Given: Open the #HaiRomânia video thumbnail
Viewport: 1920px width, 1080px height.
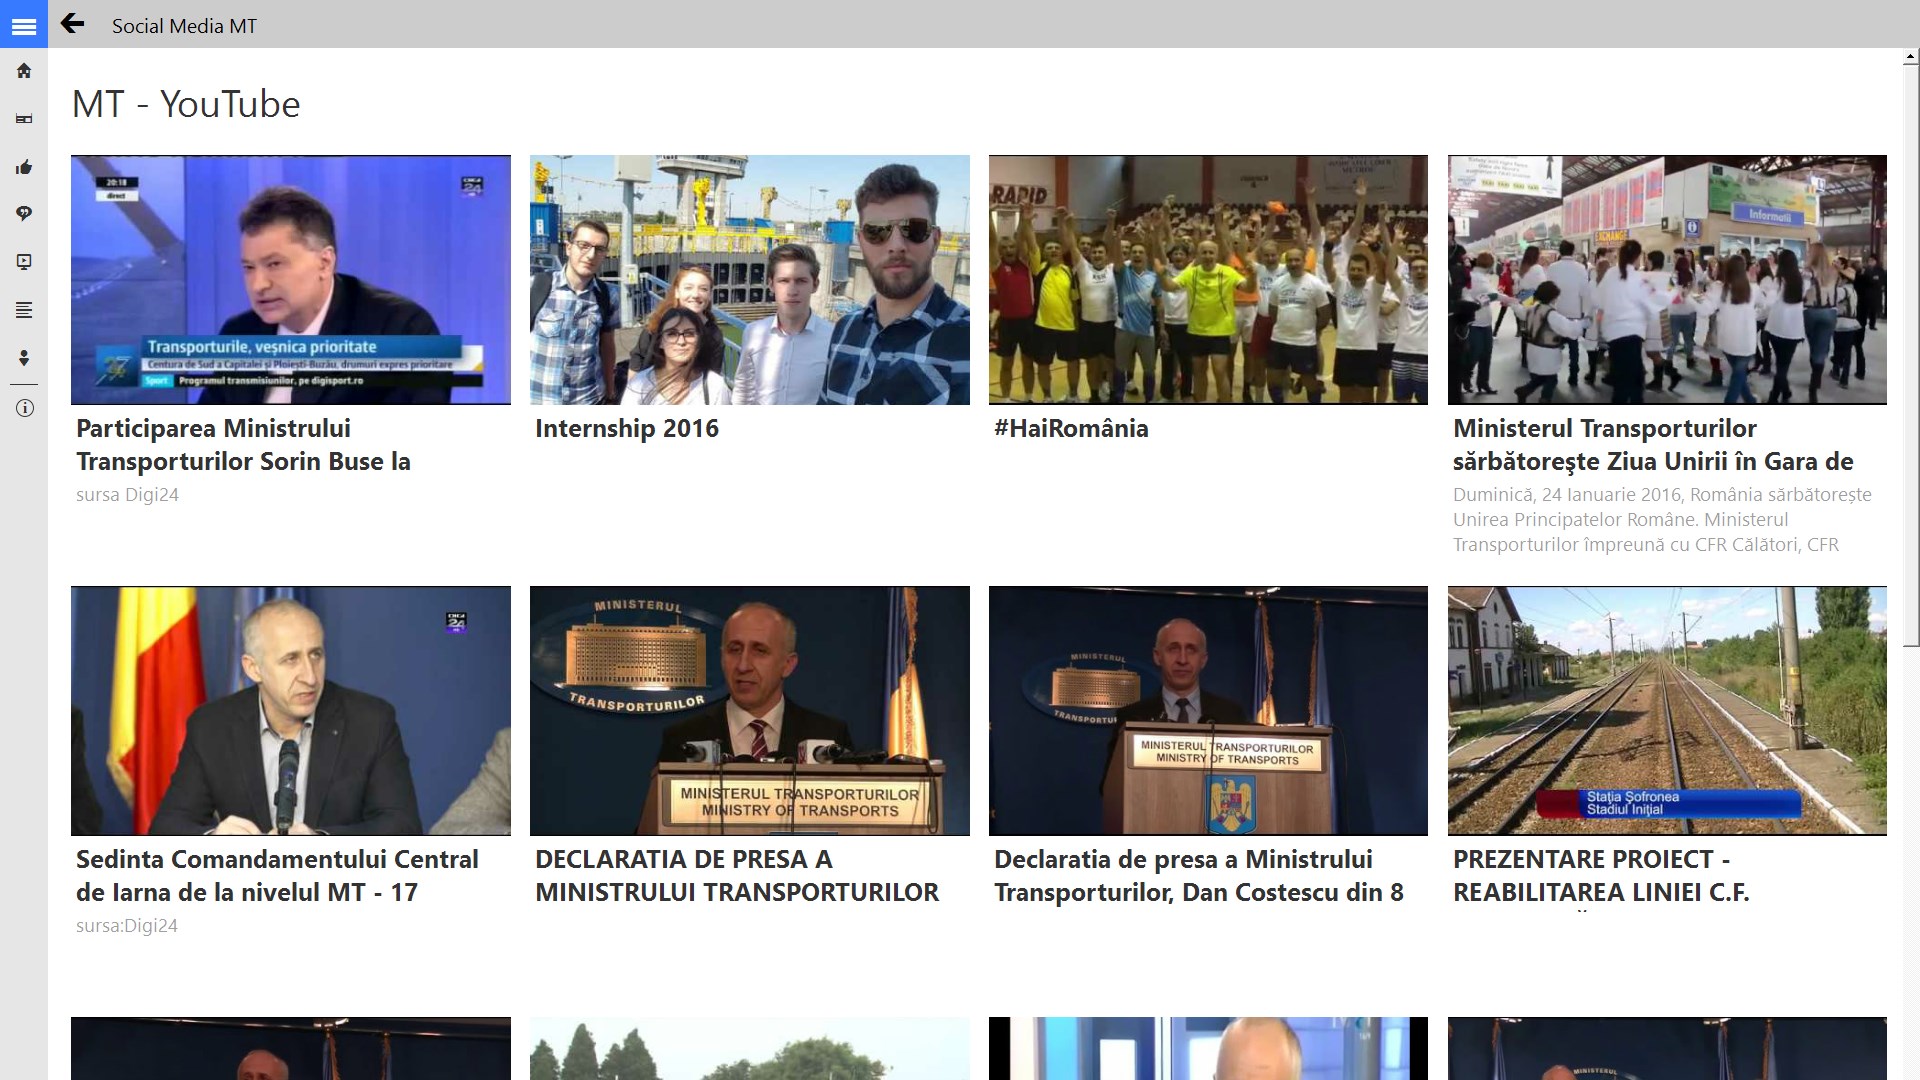Looking at the screenshot, I should tap(1208, 279).
